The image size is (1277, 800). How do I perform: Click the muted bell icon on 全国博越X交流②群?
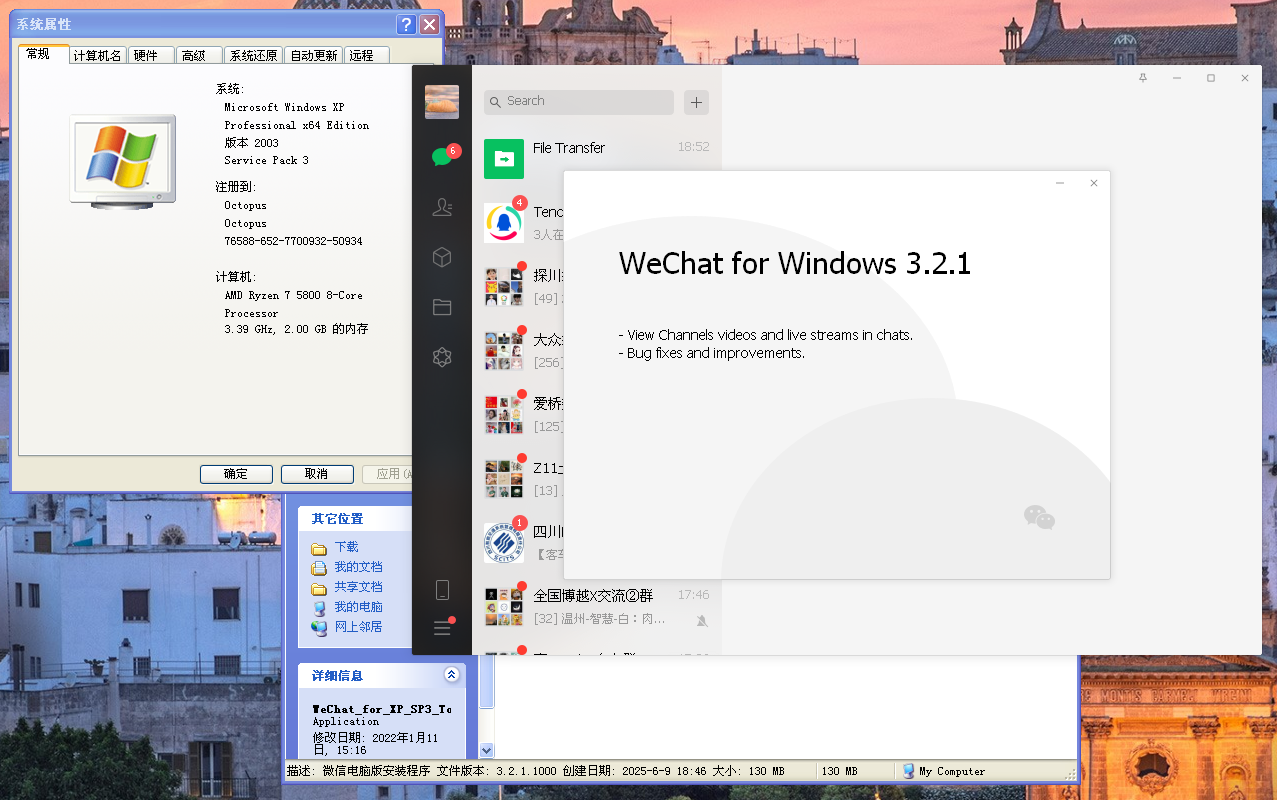[x=702, y=620]
